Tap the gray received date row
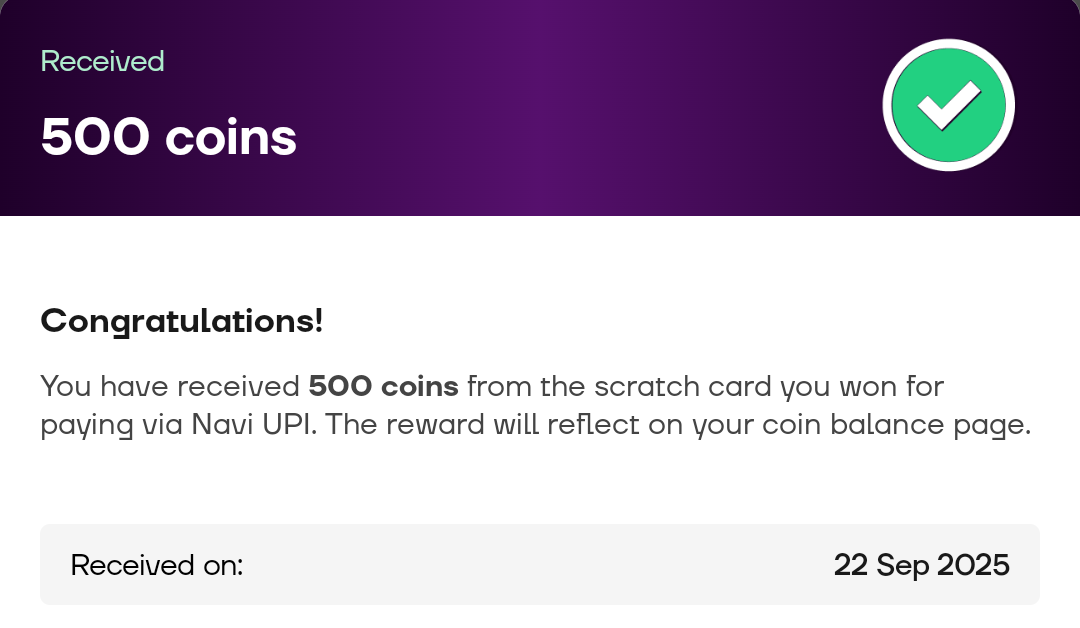The height and width of the screenshot is (628, 1080). (540, 564)
